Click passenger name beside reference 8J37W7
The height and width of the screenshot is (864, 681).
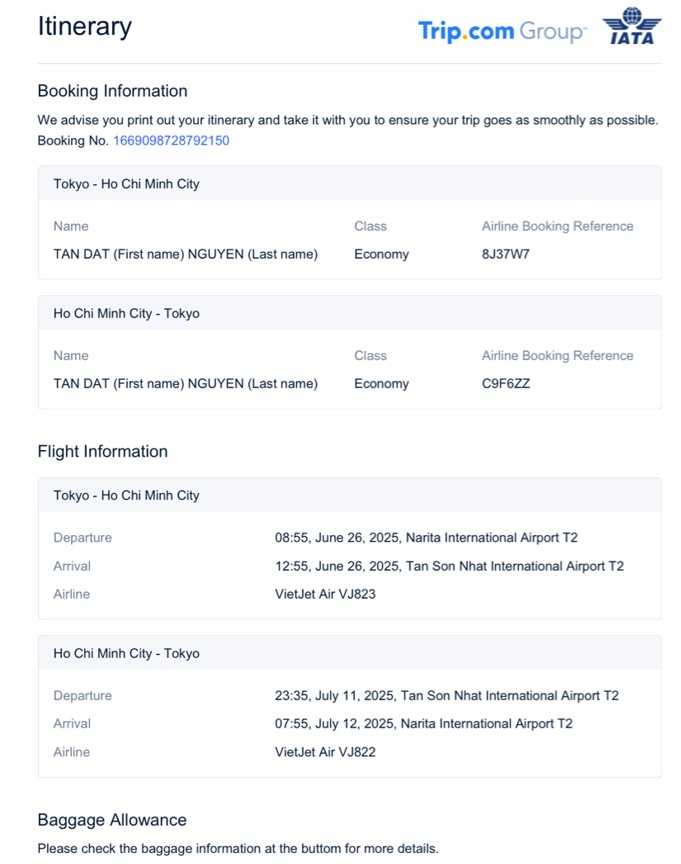185,254
